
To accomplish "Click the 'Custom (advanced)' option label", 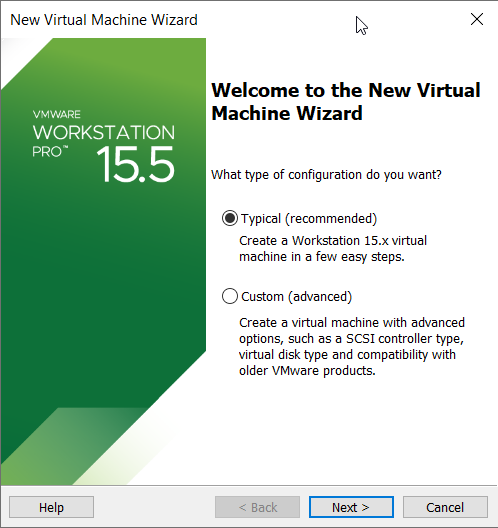I will [x=296, y=297].
